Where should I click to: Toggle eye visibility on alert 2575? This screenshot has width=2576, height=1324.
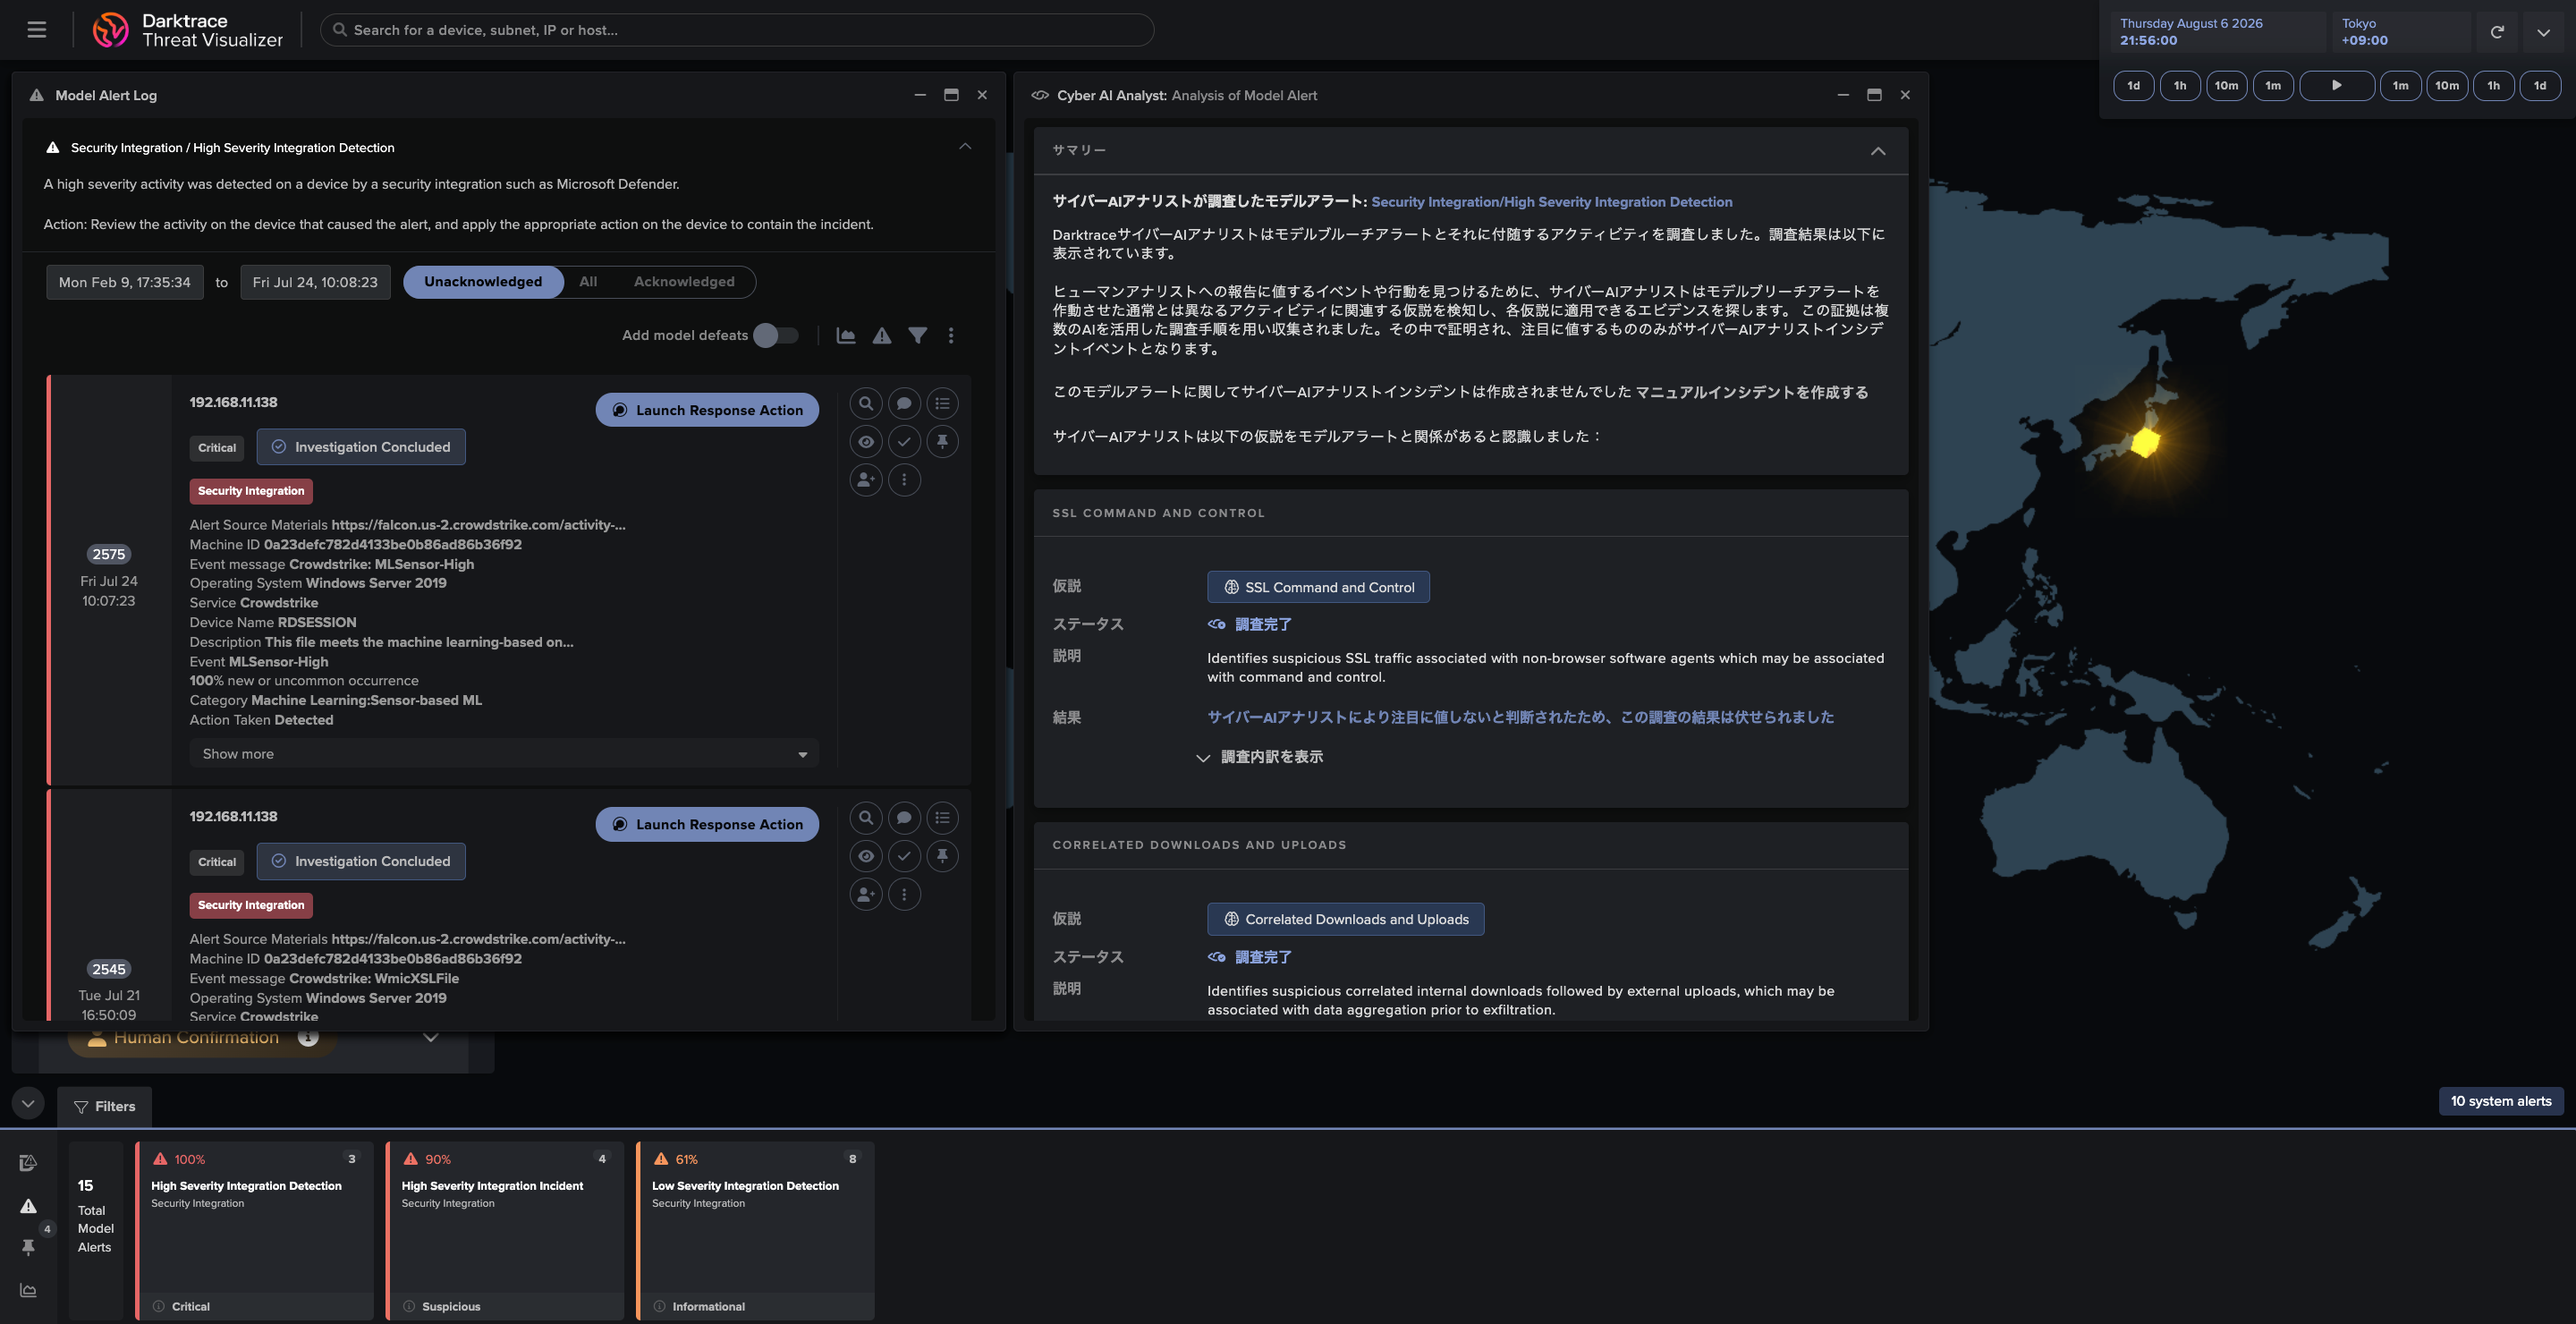coord(866,442)
